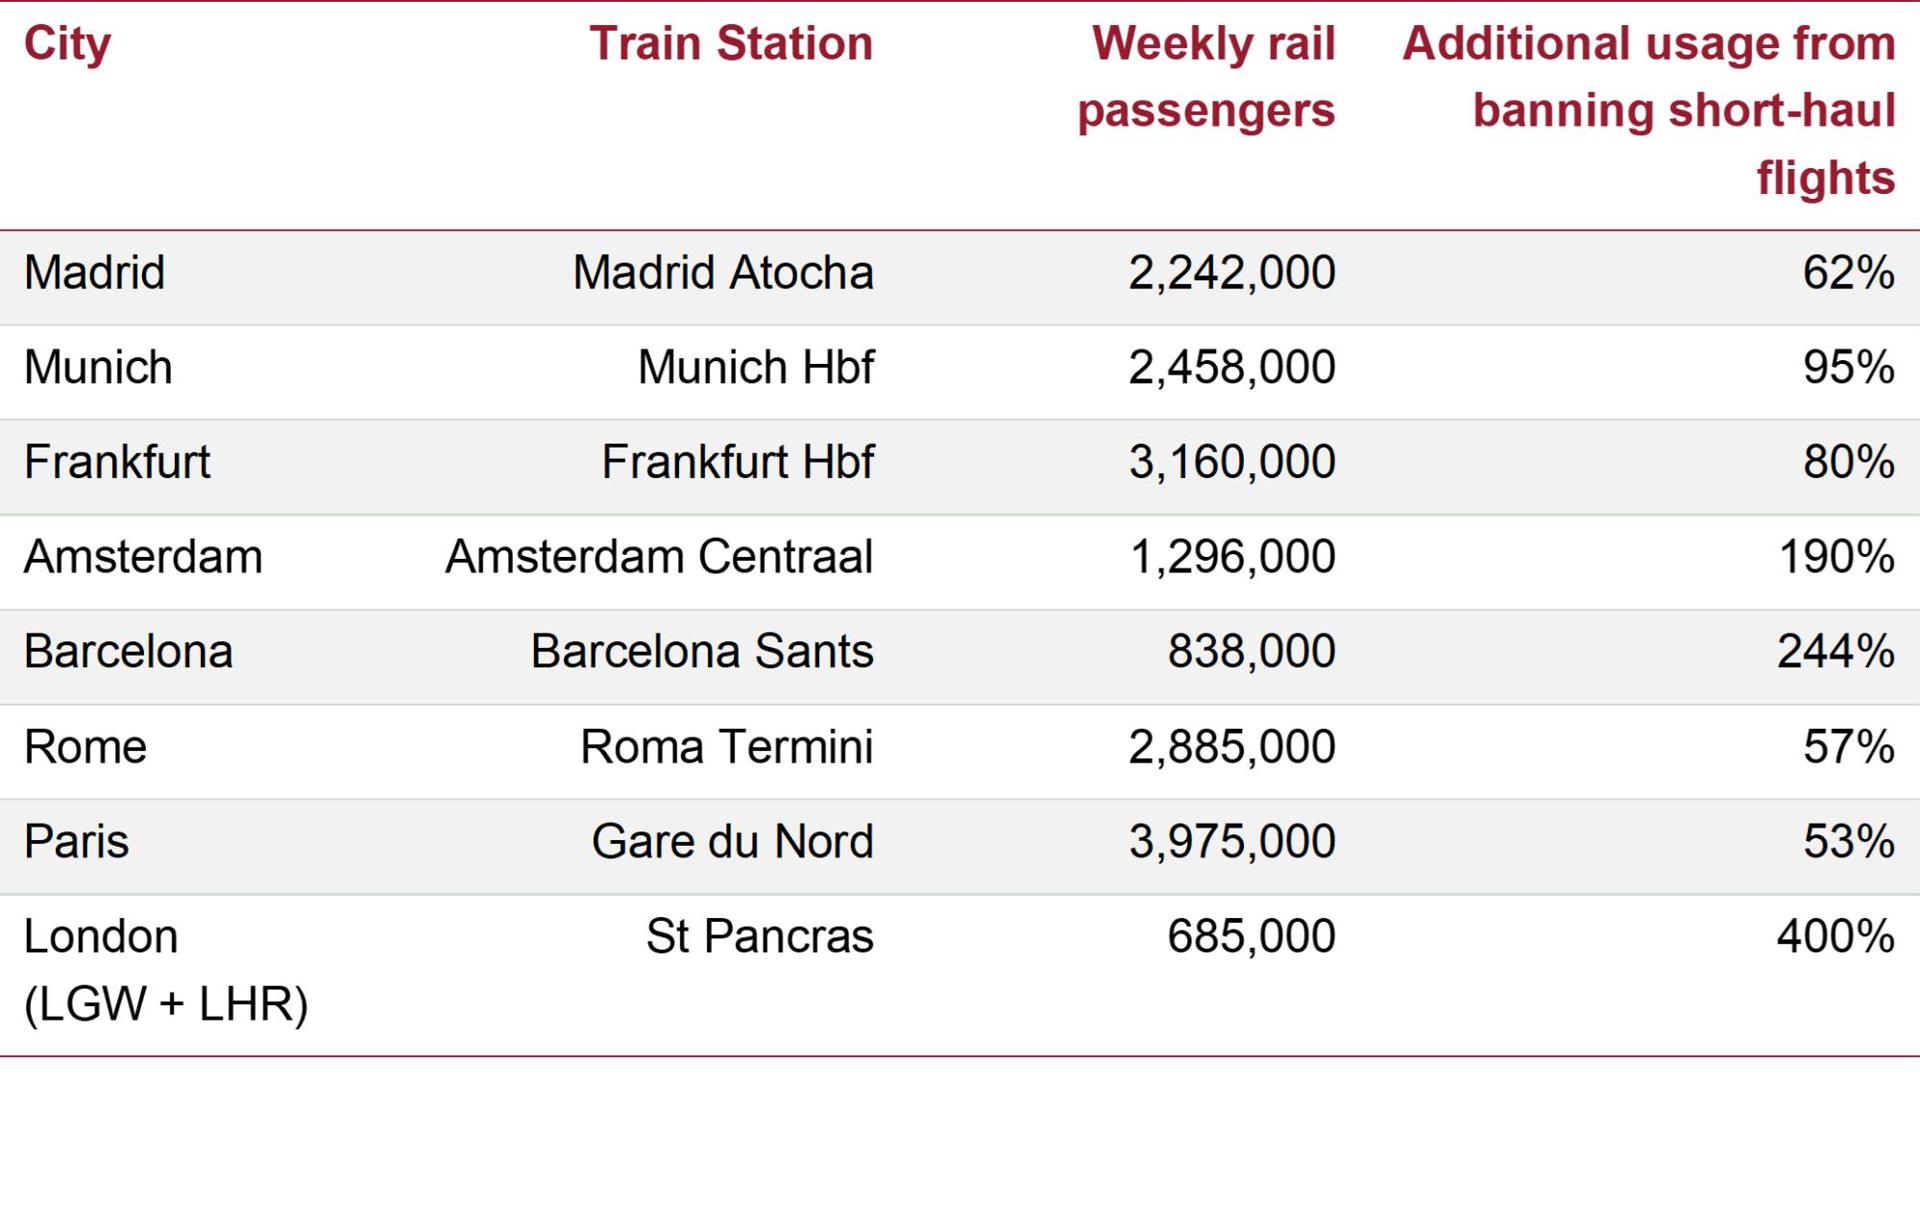Click the Barcelona Sants cell
This screenshot has height=1229, width=1920.
pos(702,651)
